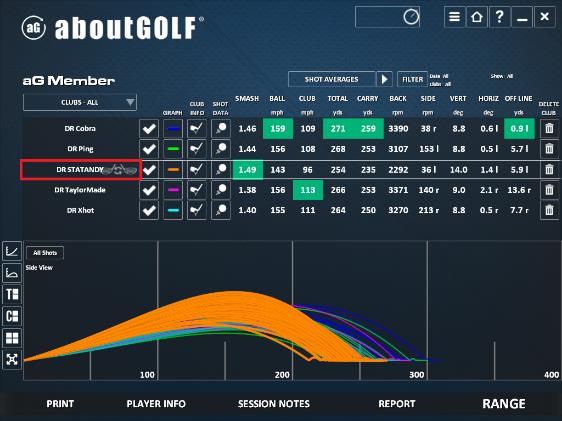This screenshot has height=421, width=562.
Task: Expand graph to fullscreen icon
Action: point(12,359)
